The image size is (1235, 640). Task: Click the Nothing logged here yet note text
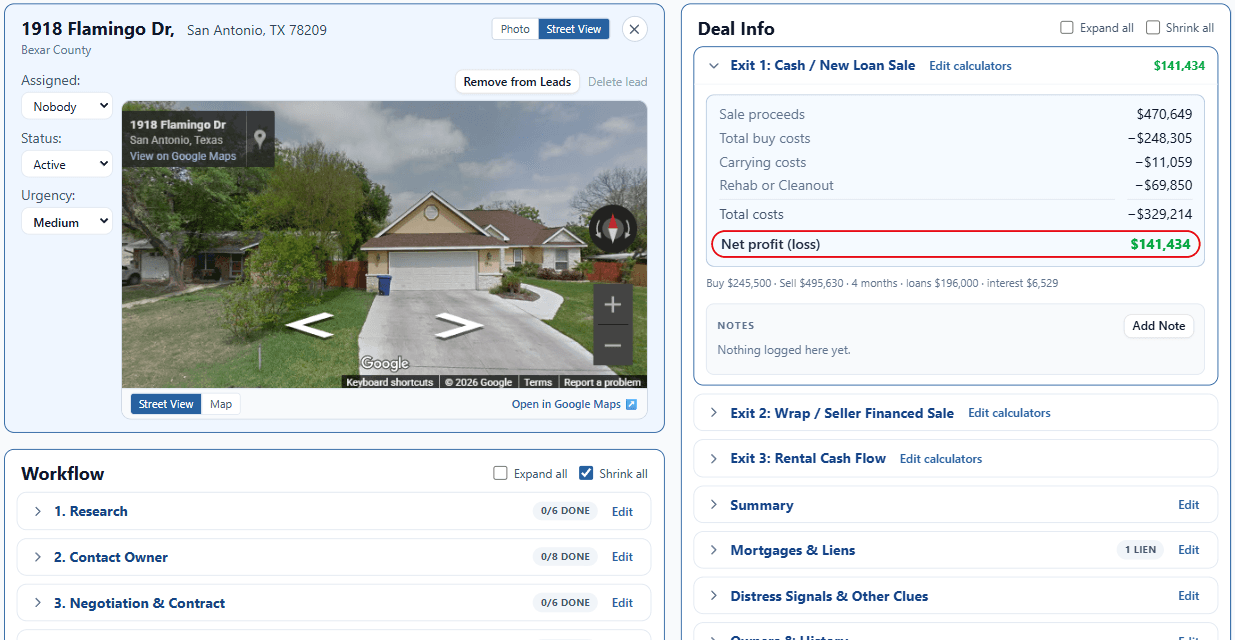784,350
